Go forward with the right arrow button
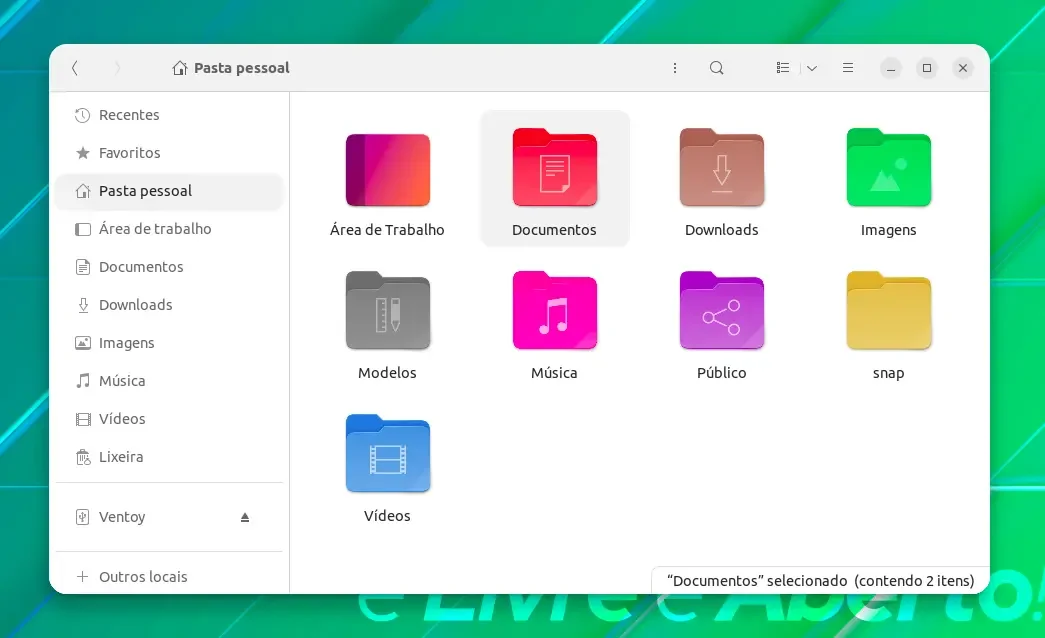 (x=117, y=68)
